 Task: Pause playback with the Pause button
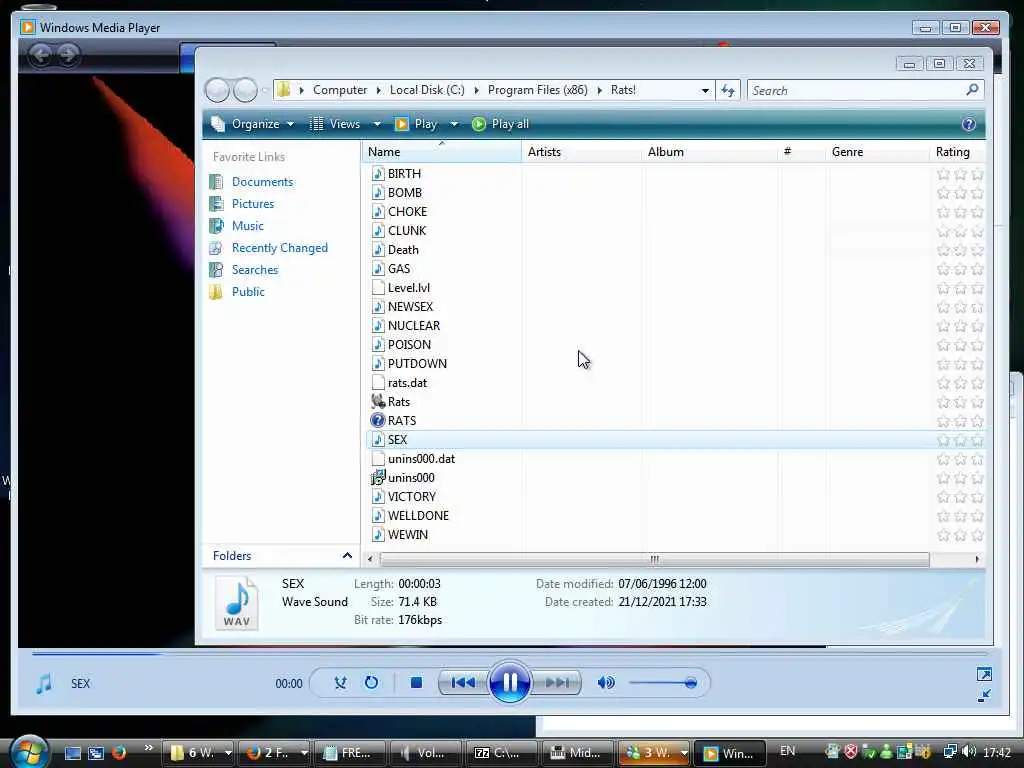pyautogui.click(x=509, y=683)
